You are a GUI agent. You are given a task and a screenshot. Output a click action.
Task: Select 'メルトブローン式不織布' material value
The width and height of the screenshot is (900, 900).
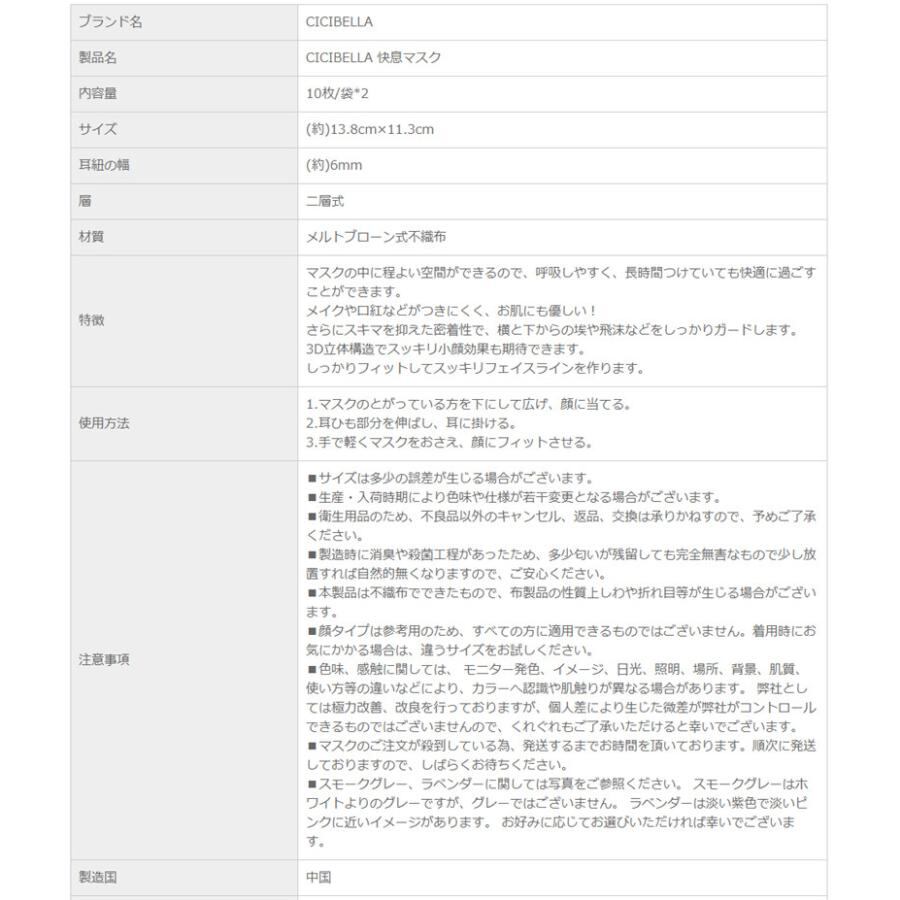tap(375, 237)
